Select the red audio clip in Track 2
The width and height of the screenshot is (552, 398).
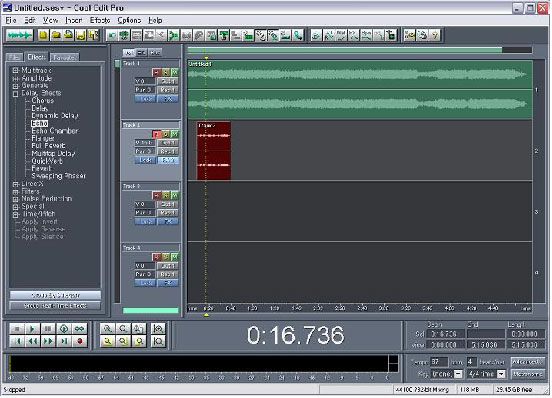[x=214, y=151]
